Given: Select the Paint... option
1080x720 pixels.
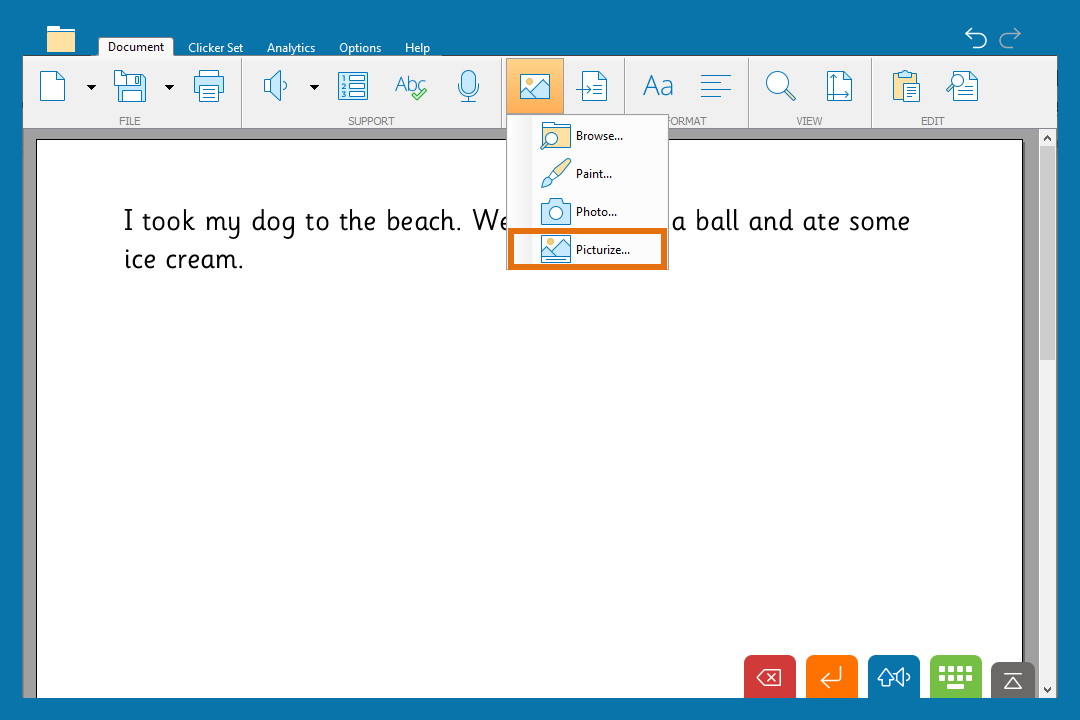Looking at the screenshot, I should click(587, 173).
